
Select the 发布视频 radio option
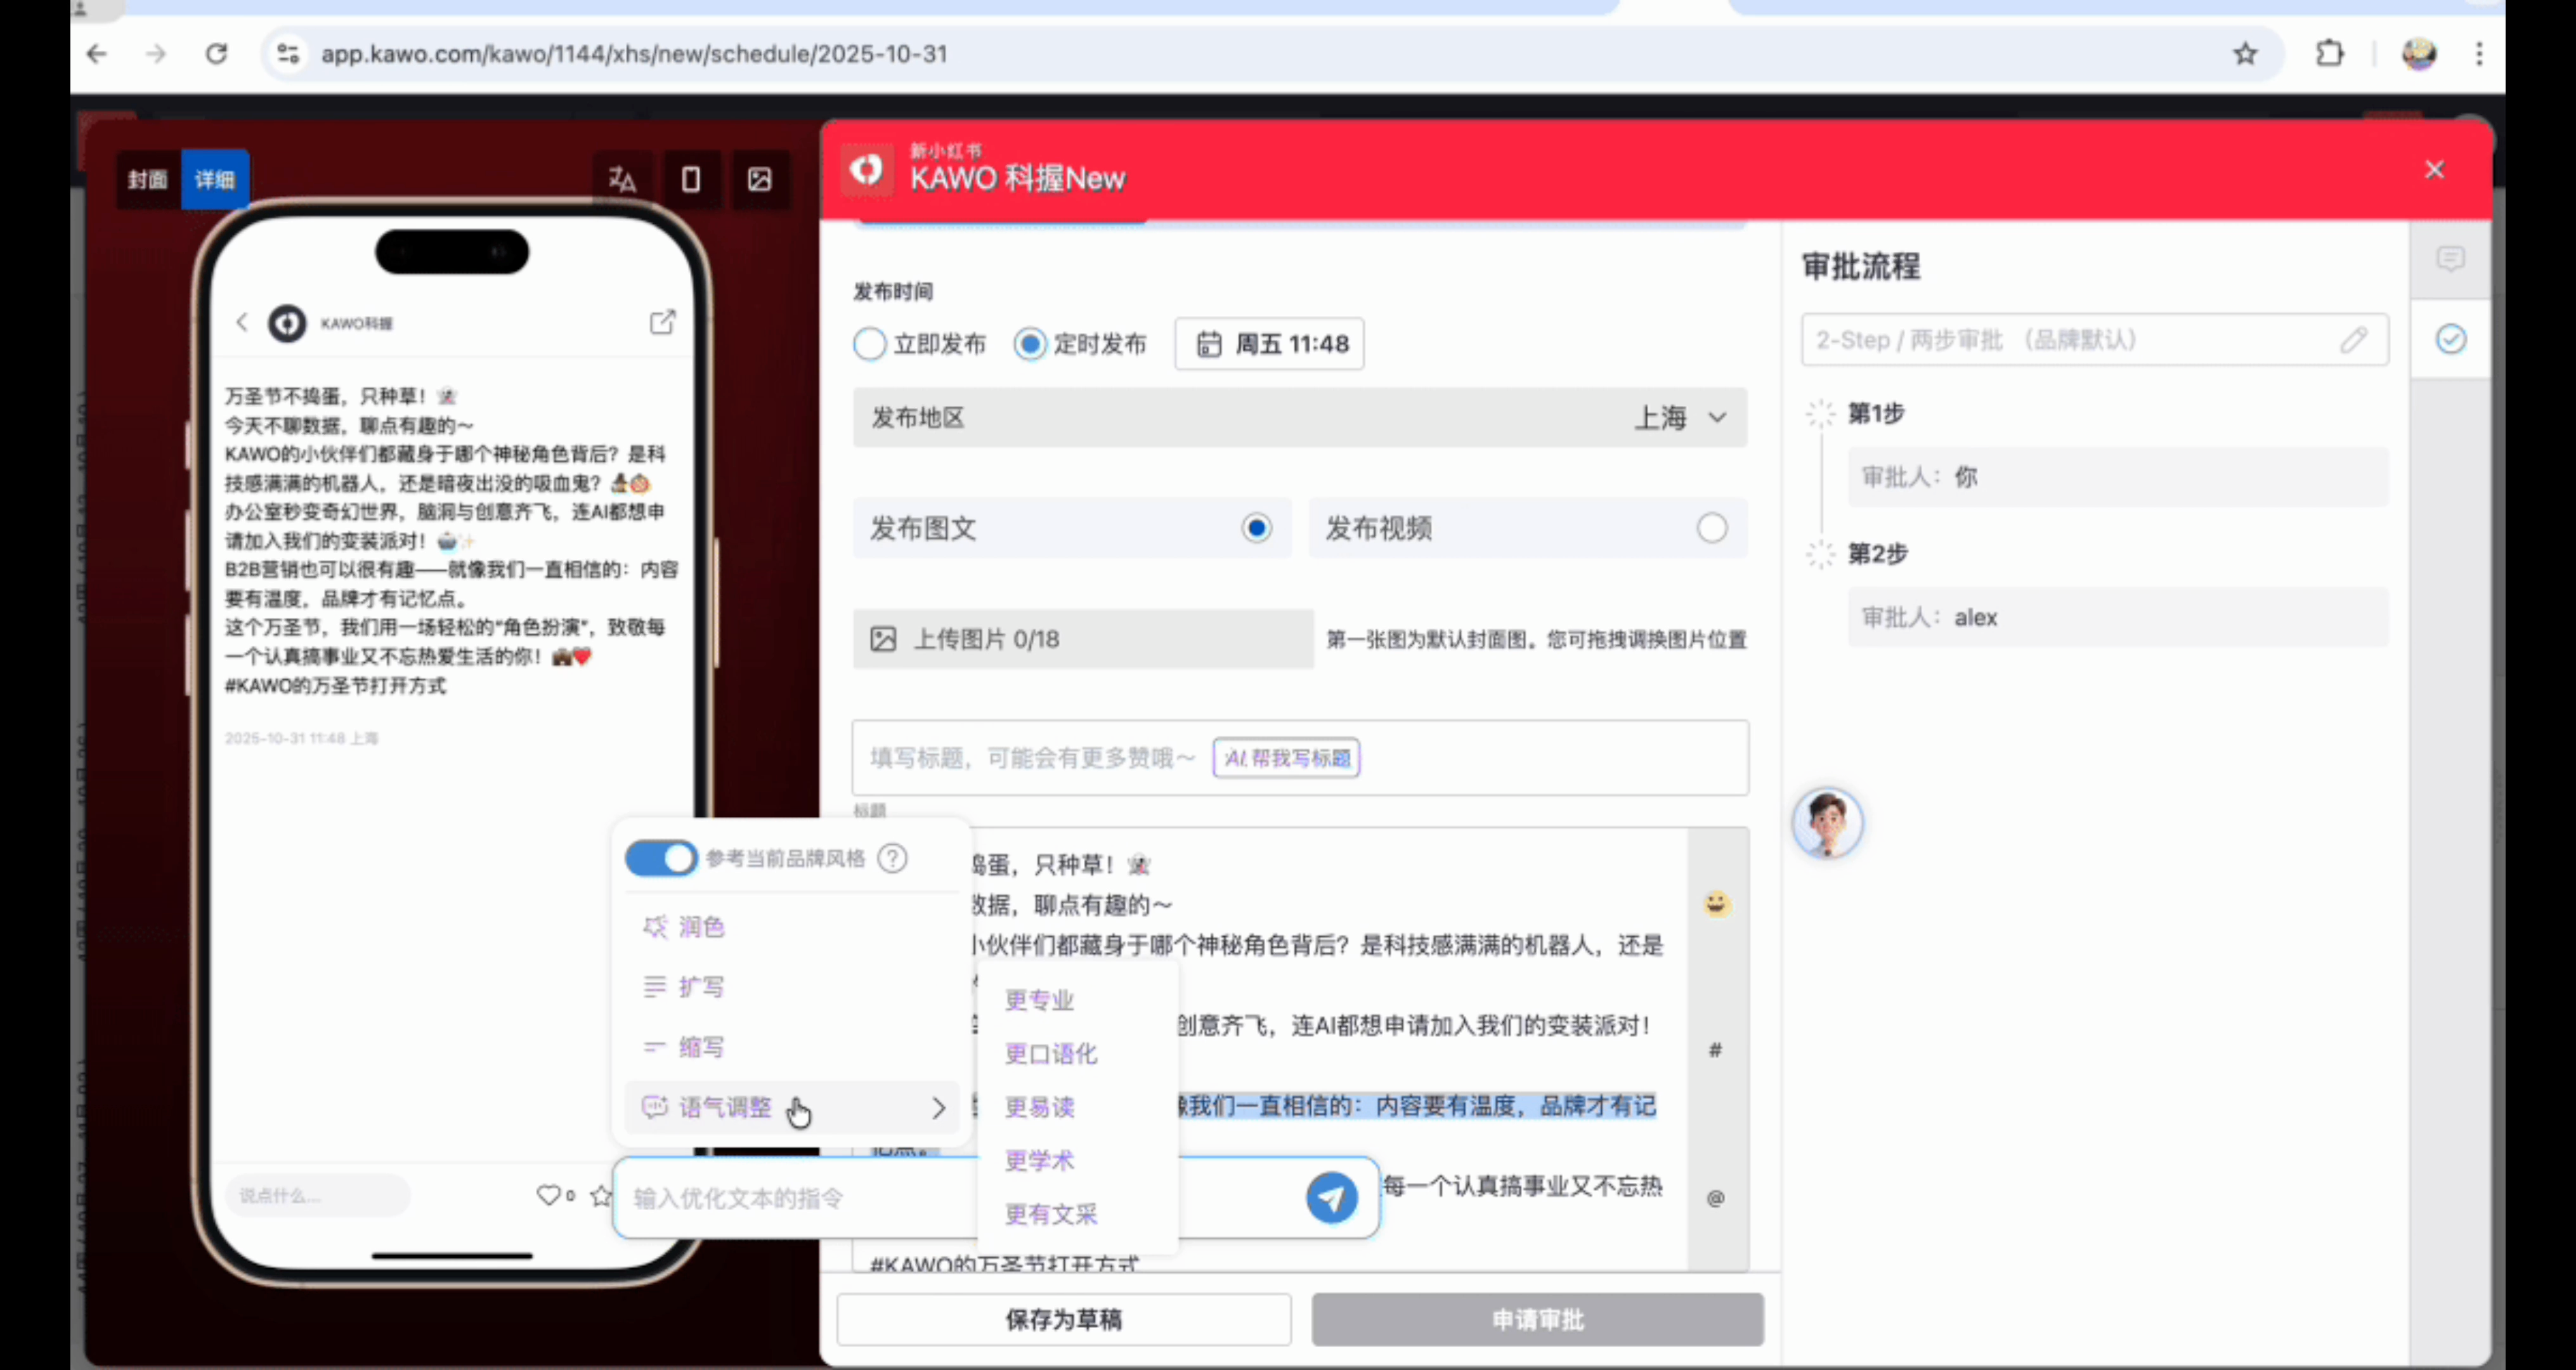(x=1711, y=528)
